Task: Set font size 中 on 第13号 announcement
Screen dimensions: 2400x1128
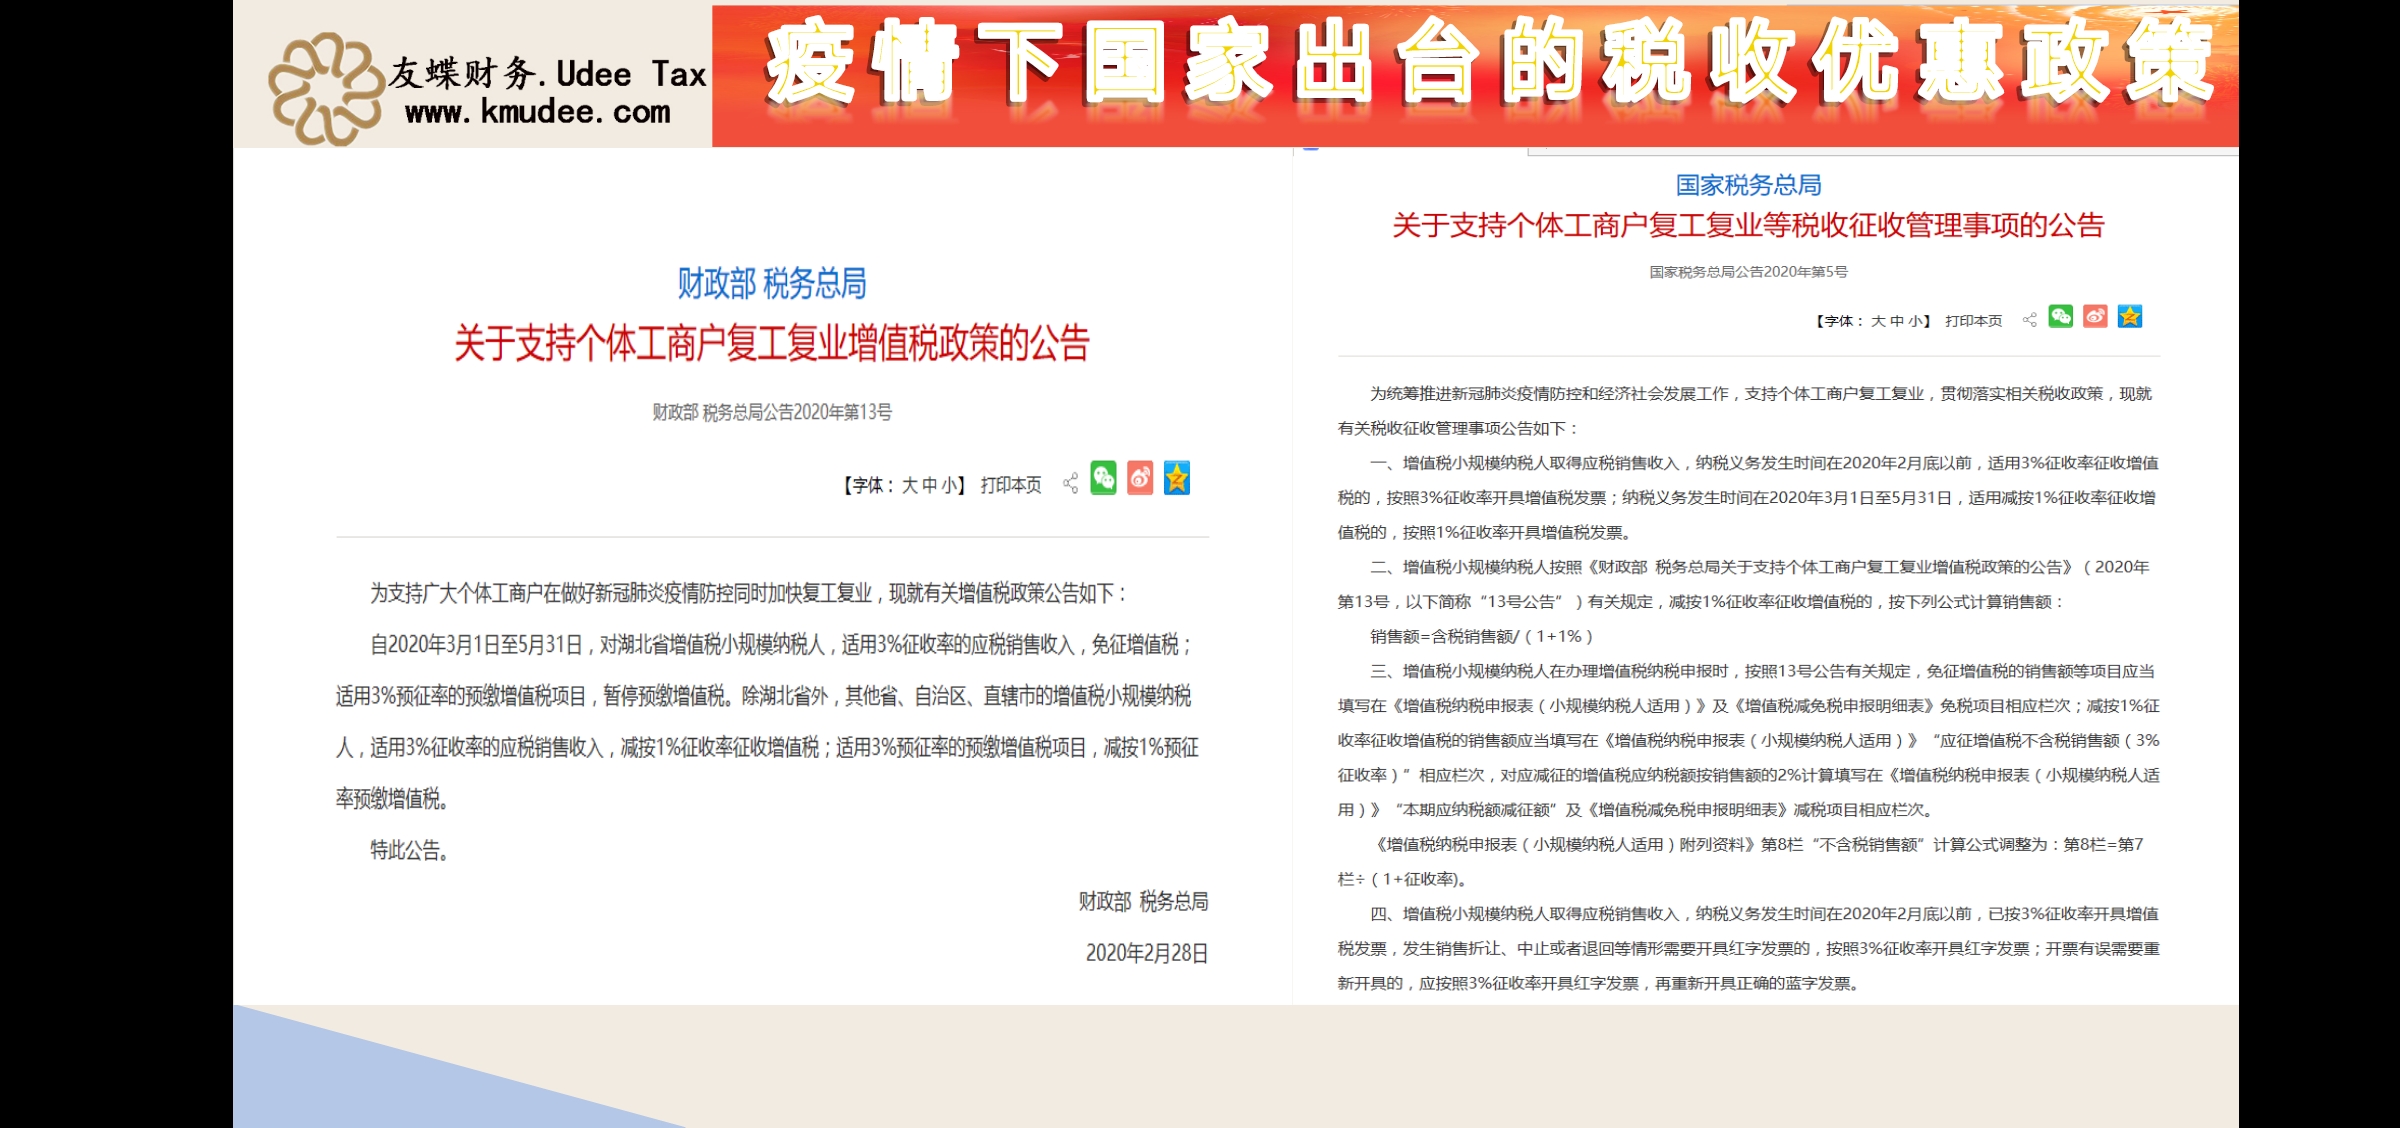Action: click(x=929, y=485)
